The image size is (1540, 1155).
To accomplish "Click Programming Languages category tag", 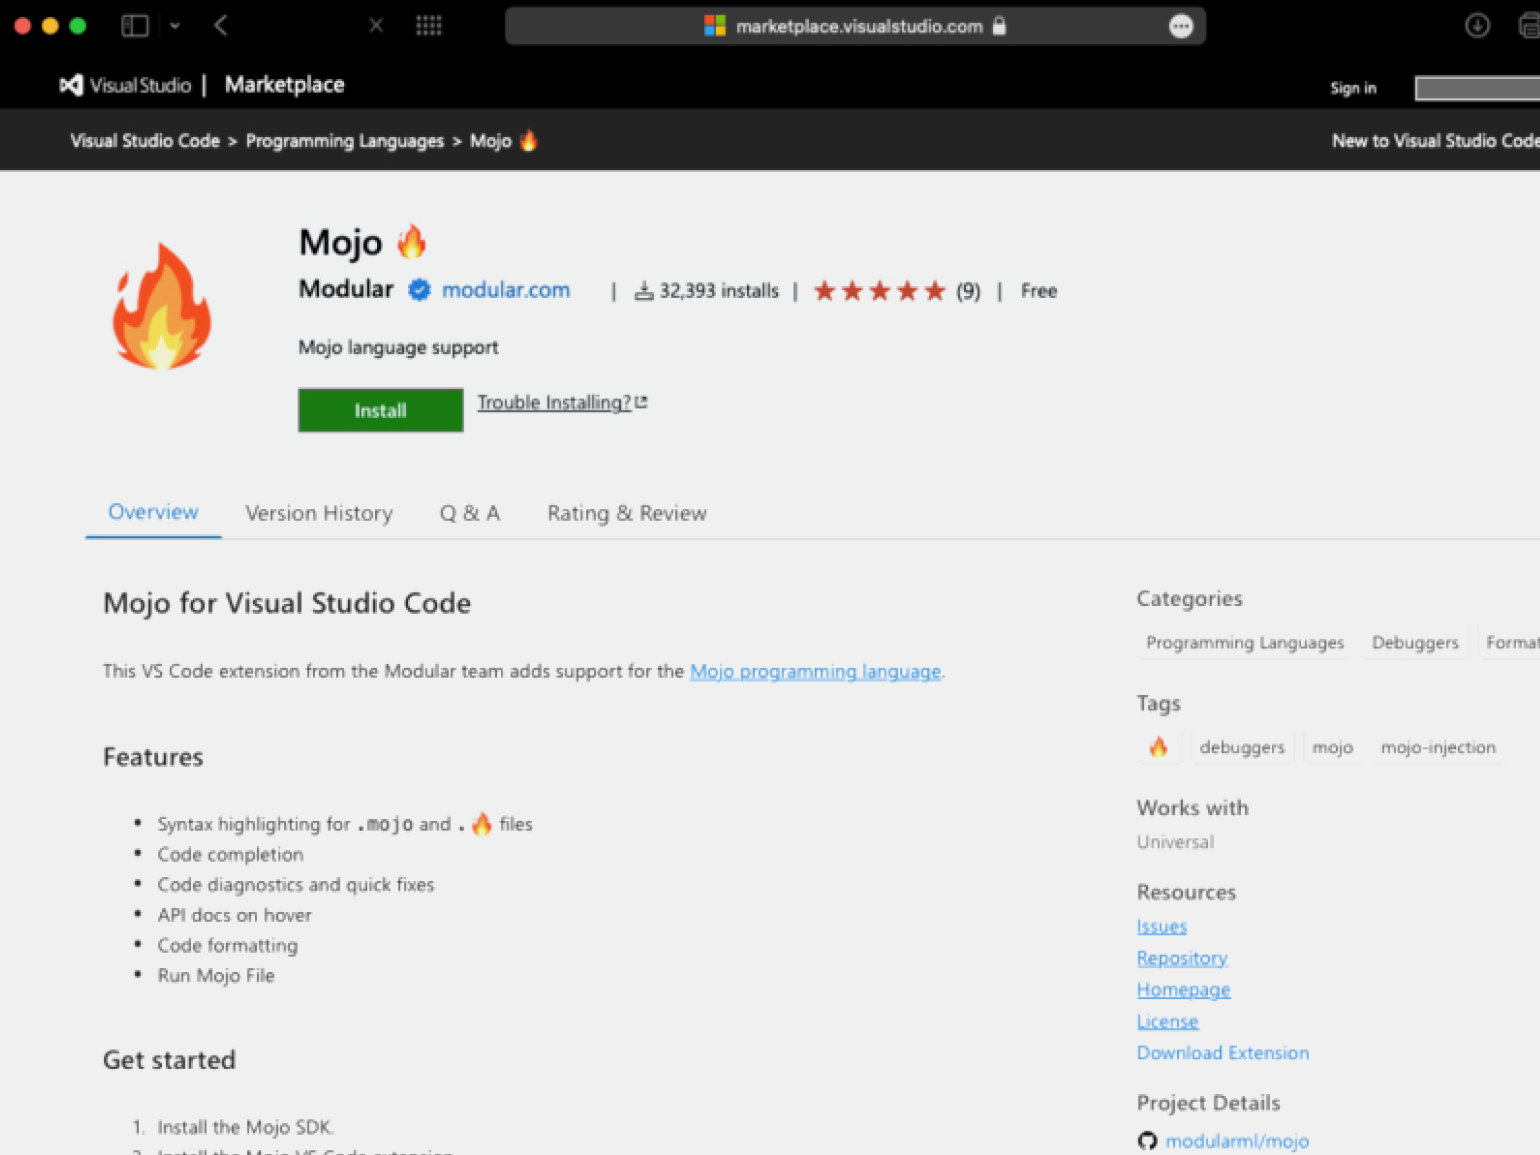I will coord(1245,642).
